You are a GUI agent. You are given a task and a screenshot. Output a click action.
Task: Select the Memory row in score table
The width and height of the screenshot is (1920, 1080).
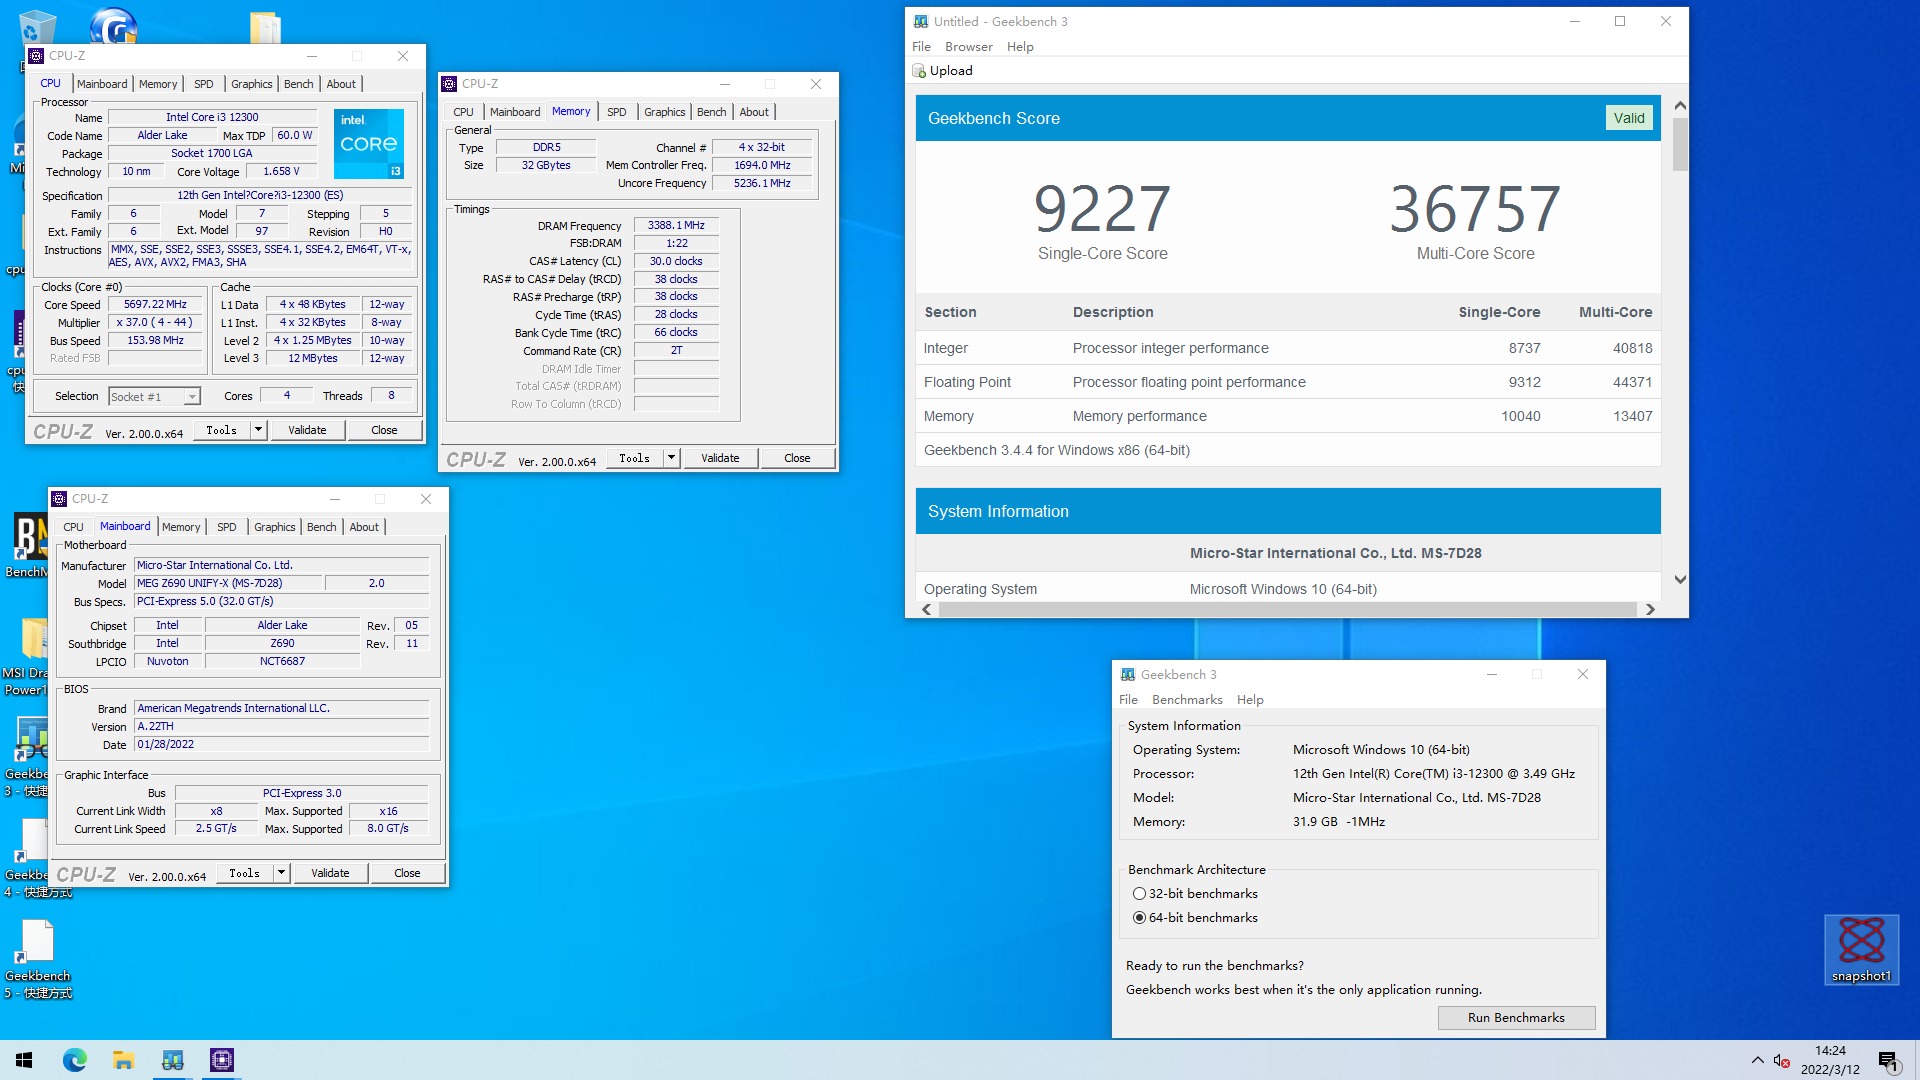(x=1288, y=416)
